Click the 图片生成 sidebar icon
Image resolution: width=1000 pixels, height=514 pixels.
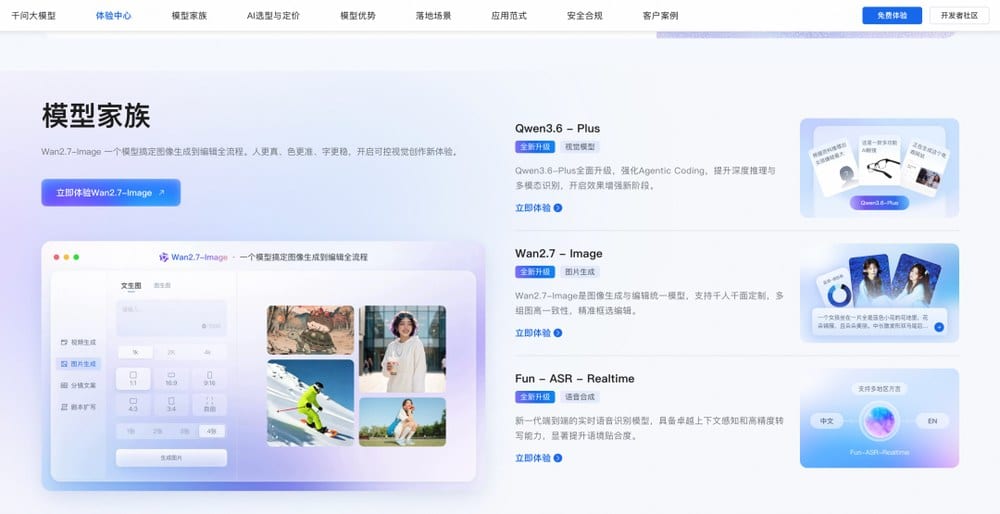point(64,364)
